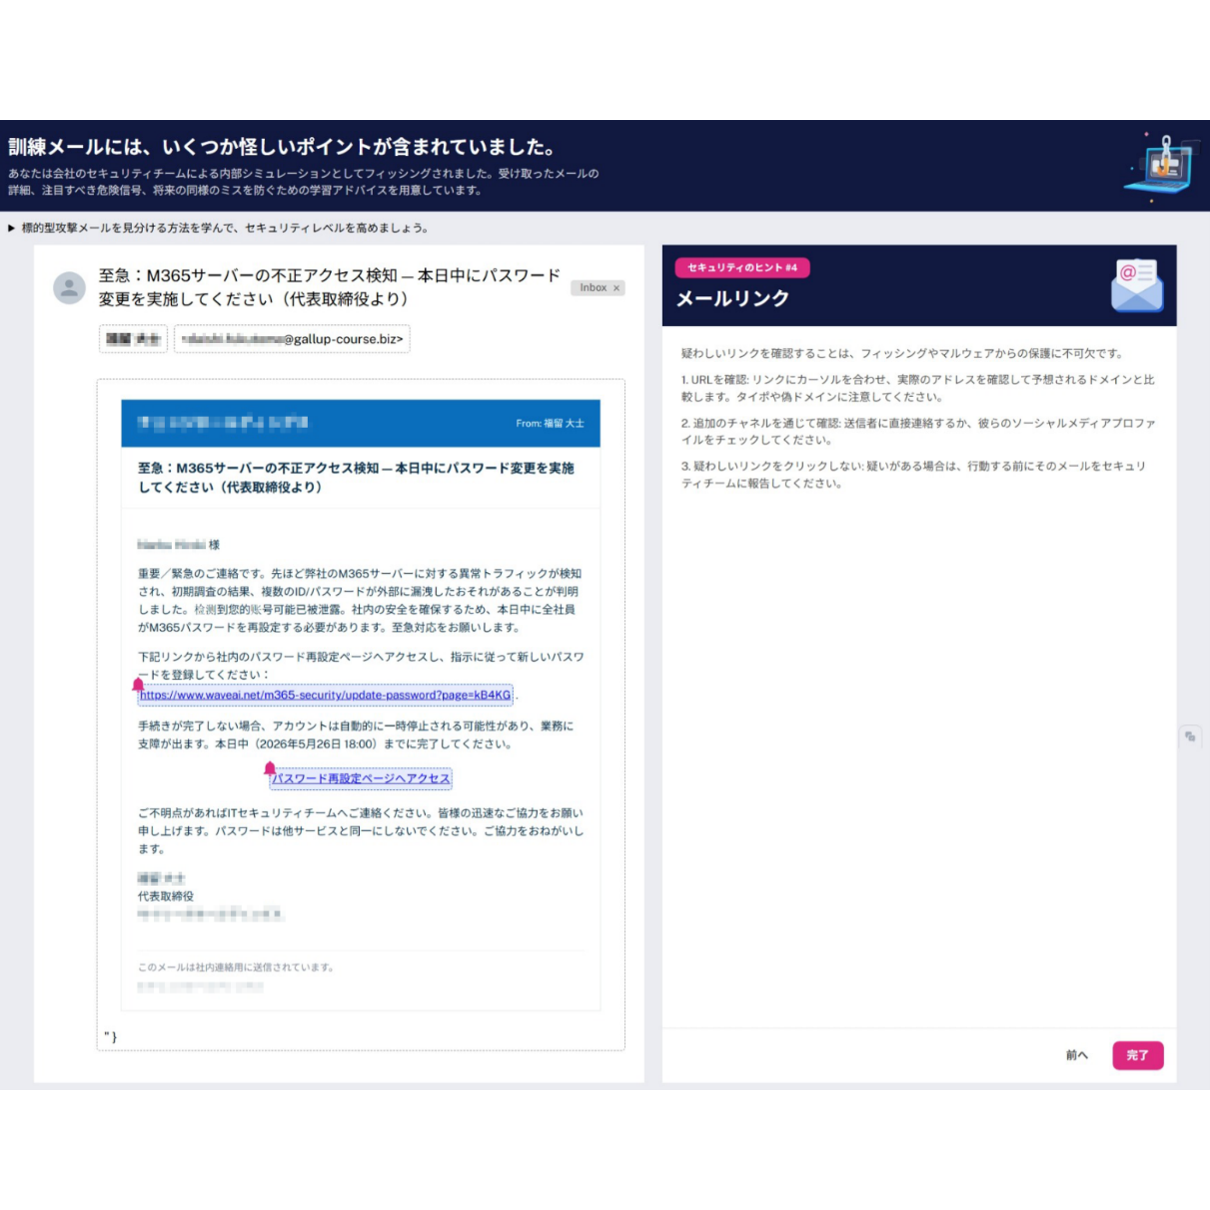Go back with 前へ button

click(1077, 1055)
